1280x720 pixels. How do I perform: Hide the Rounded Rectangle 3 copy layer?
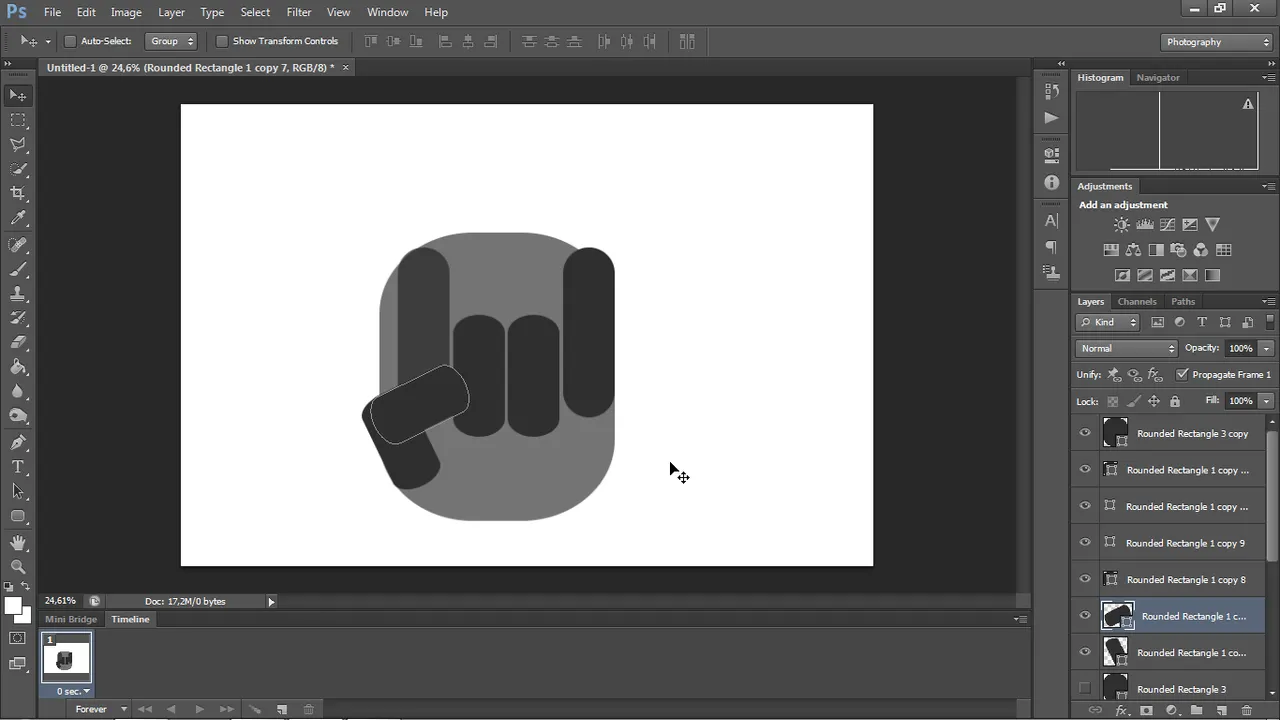pos(1085,433)
